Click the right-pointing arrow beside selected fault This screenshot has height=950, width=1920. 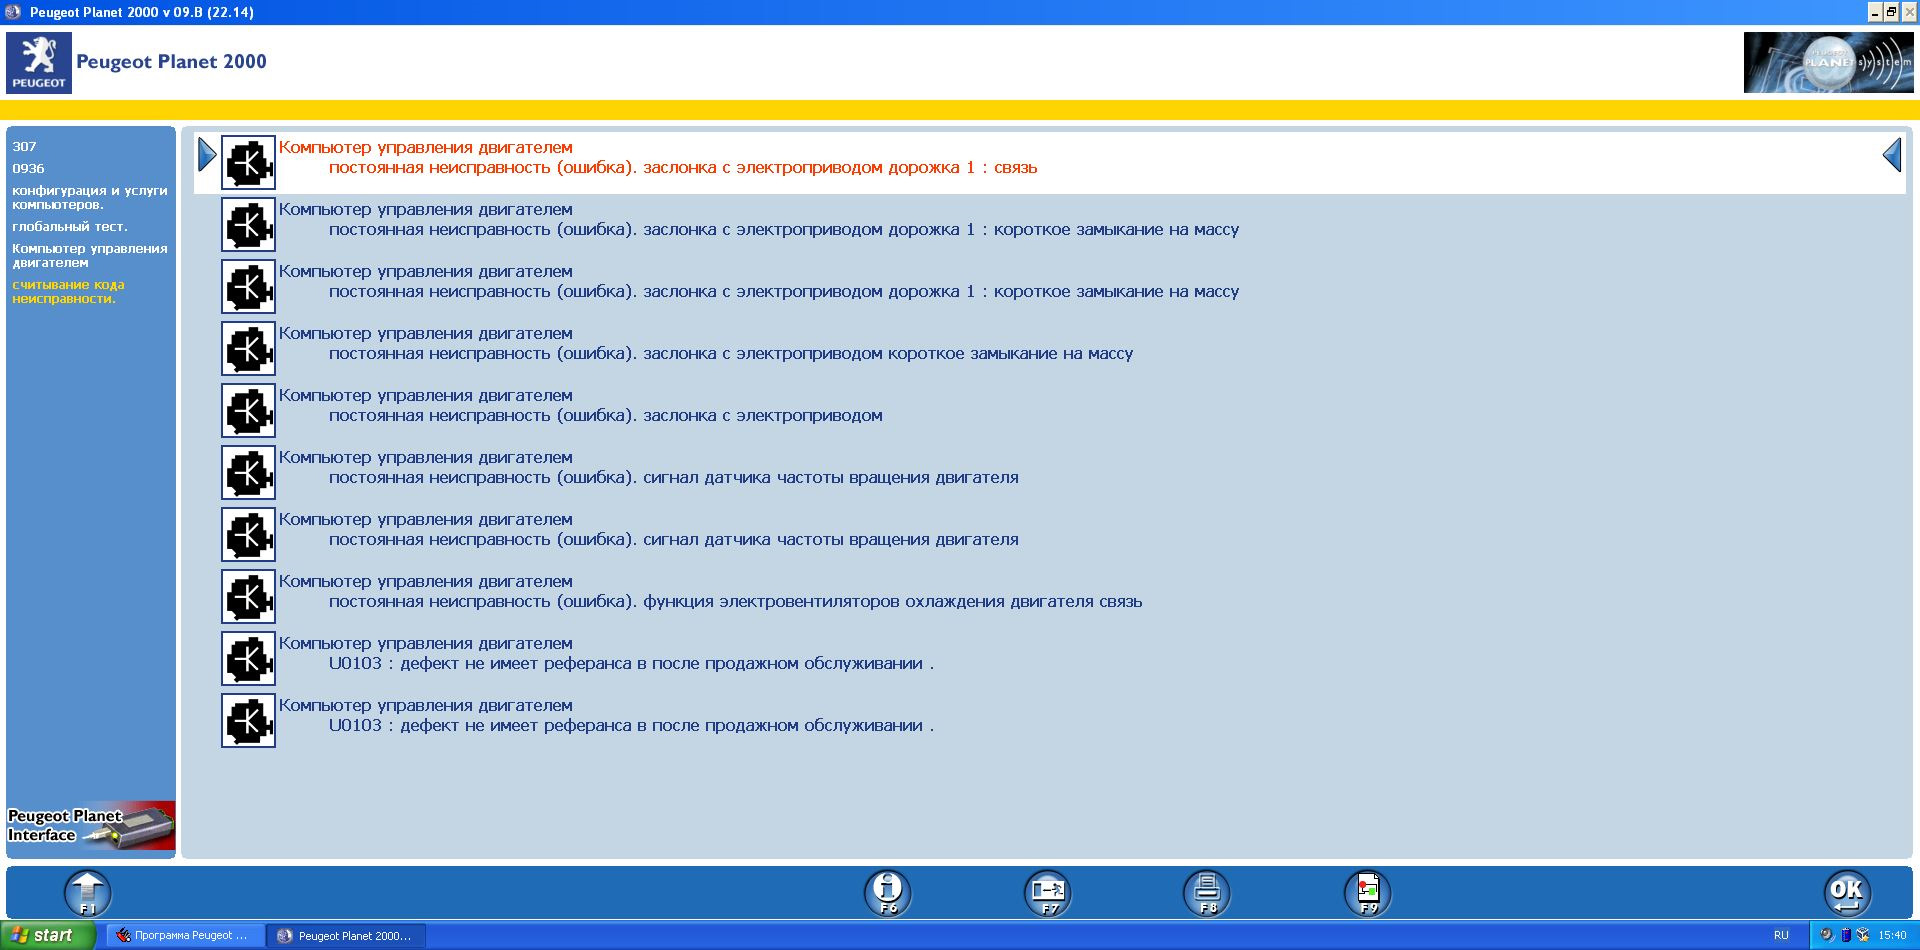coord(207,155)
